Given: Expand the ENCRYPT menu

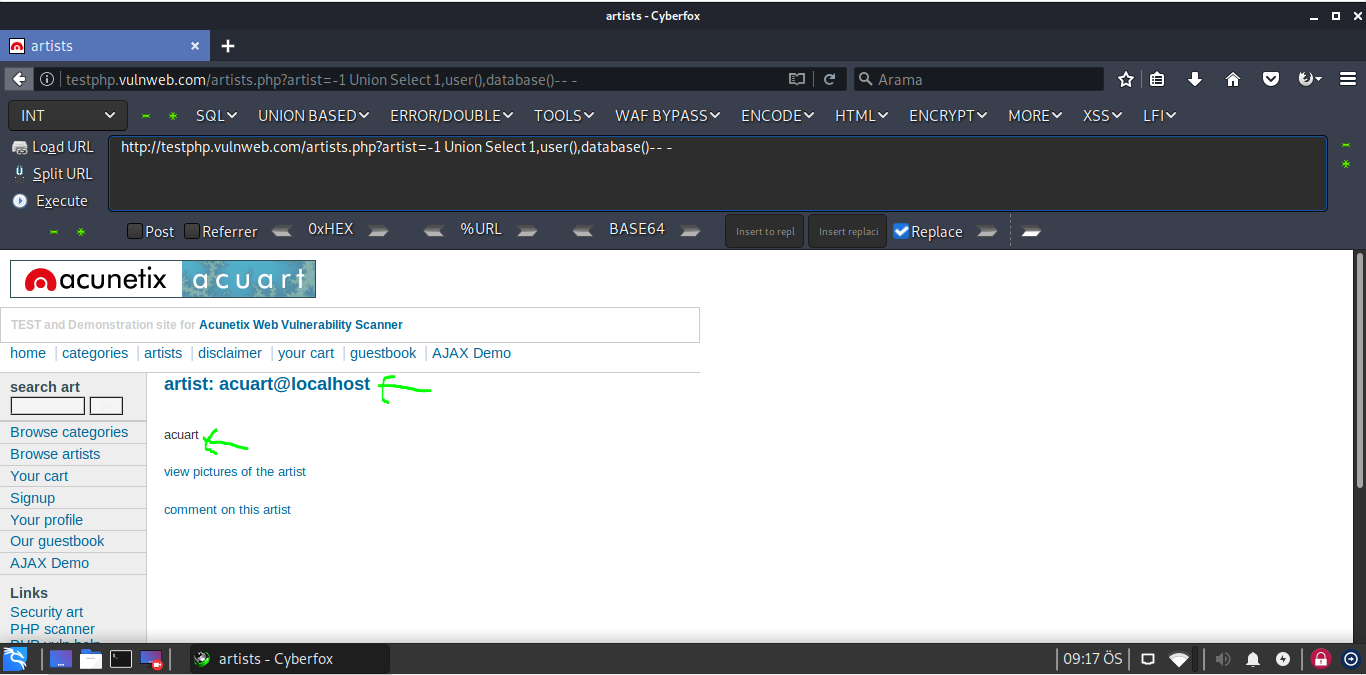Looking at the screenshot, I should tap(948, 116).
